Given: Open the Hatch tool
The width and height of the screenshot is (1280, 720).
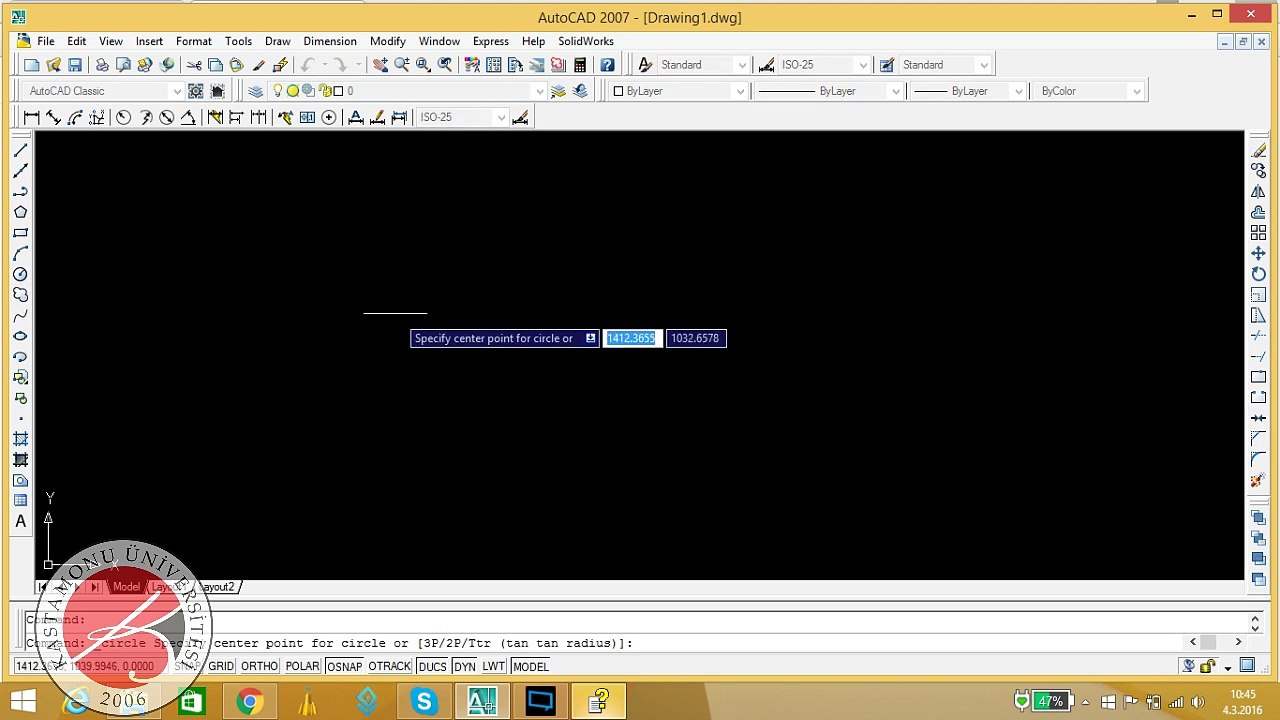Looking at the screenshot, I should [20, 439].
